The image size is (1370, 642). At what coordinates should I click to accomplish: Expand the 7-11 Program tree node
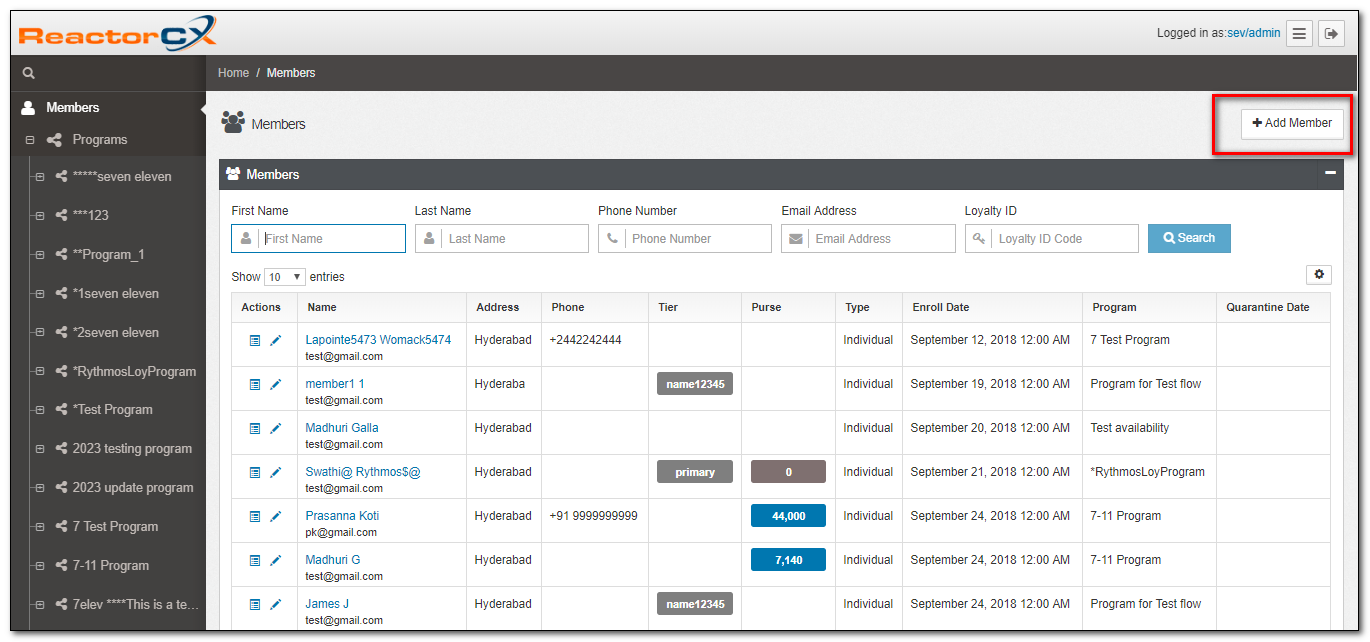coord(40,566)
